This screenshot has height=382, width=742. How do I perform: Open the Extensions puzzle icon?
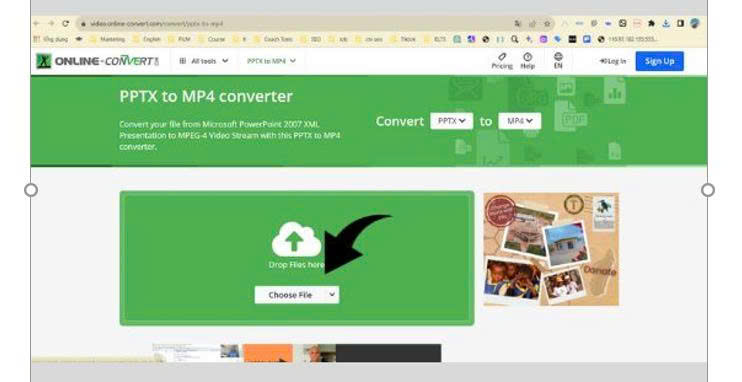pos(652,23)
